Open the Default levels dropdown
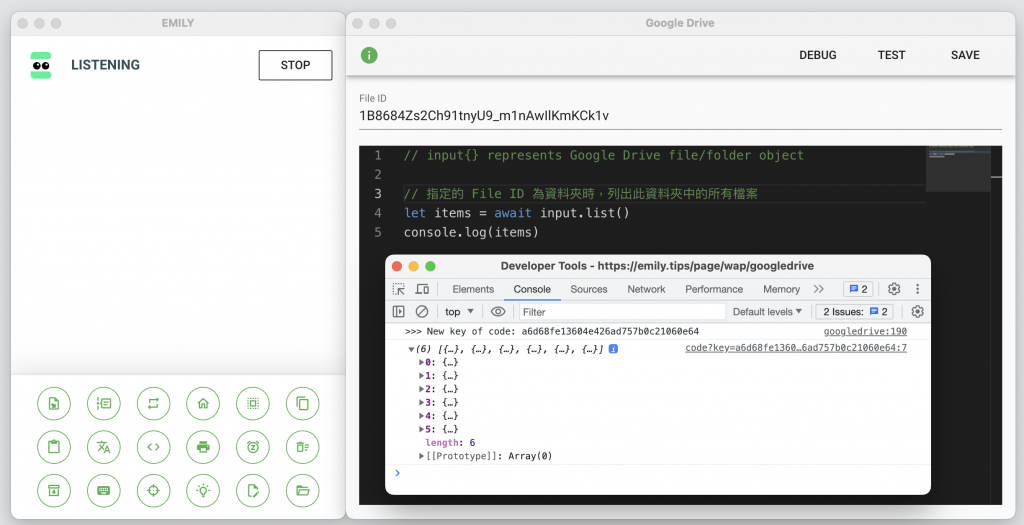This screenshot has width=1024, height=525. [x=767, y=311]
